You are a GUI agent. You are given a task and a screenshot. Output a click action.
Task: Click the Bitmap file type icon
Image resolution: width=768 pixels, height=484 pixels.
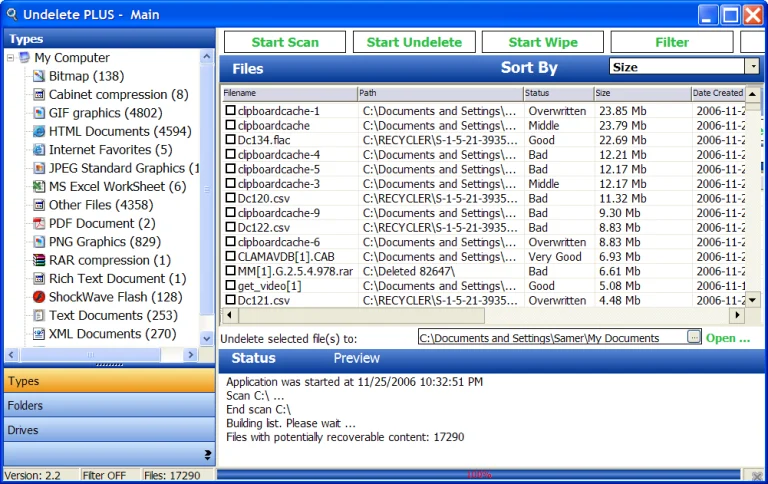point(39,76)
